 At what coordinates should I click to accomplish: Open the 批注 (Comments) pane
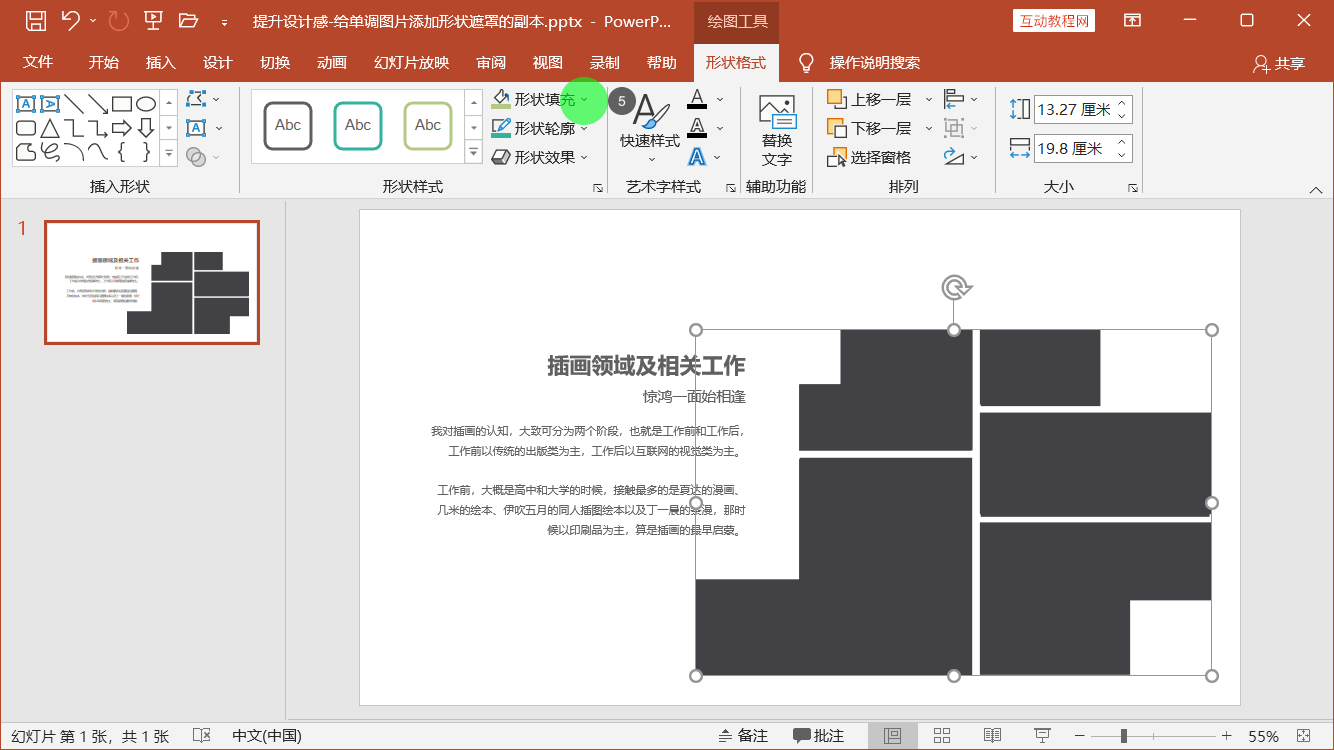820,734
